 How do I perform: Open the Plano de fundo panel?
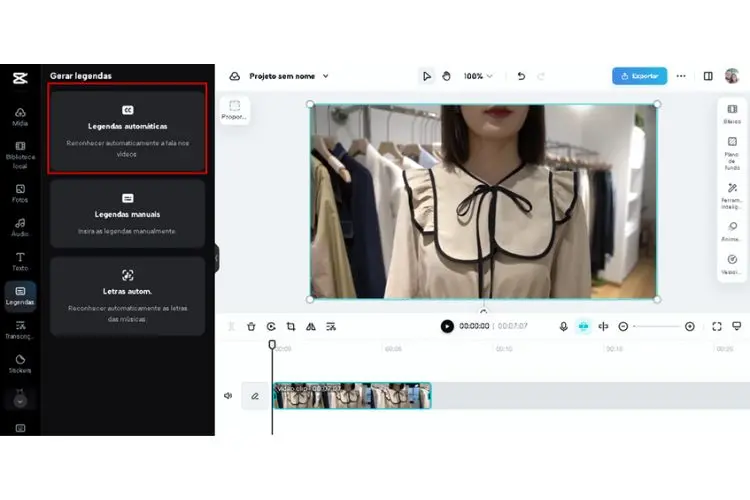coord(732,154)
